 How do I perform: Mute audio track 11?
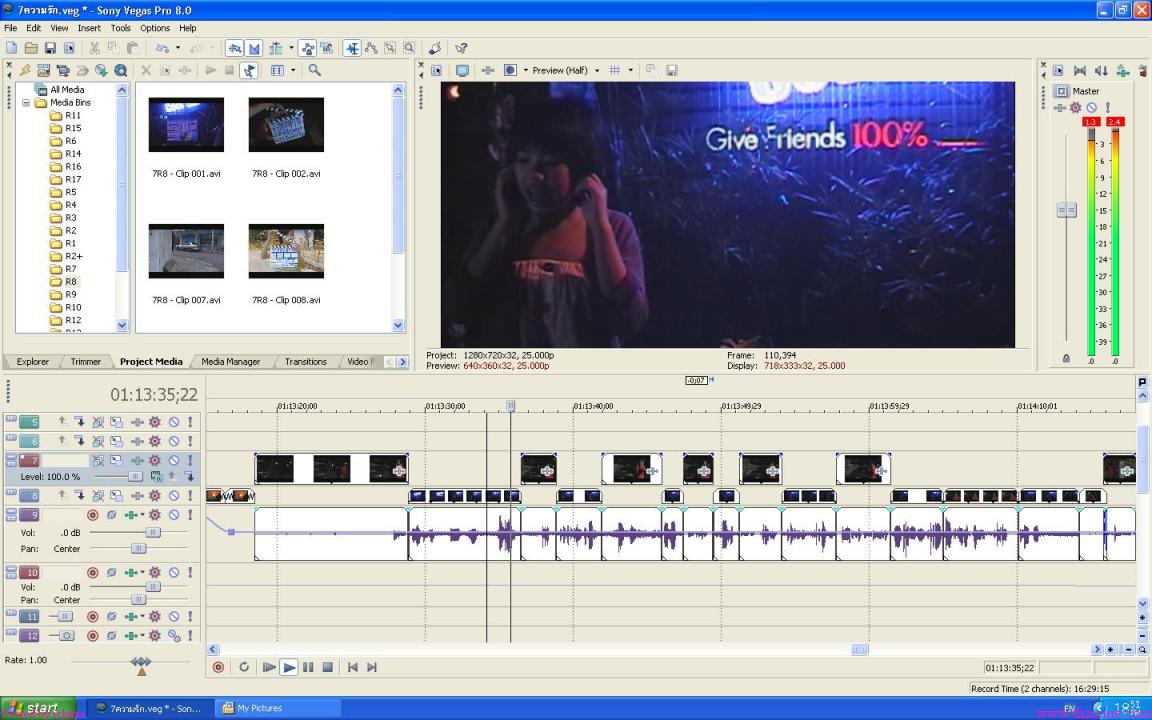[174, 616]
